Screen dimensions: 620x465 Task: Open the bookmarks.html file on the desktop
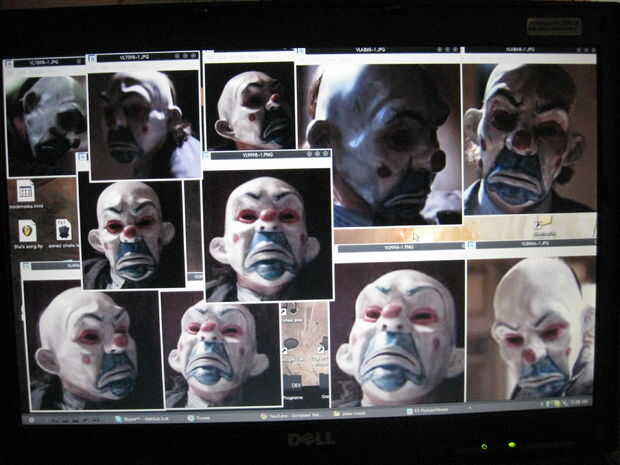26,192
